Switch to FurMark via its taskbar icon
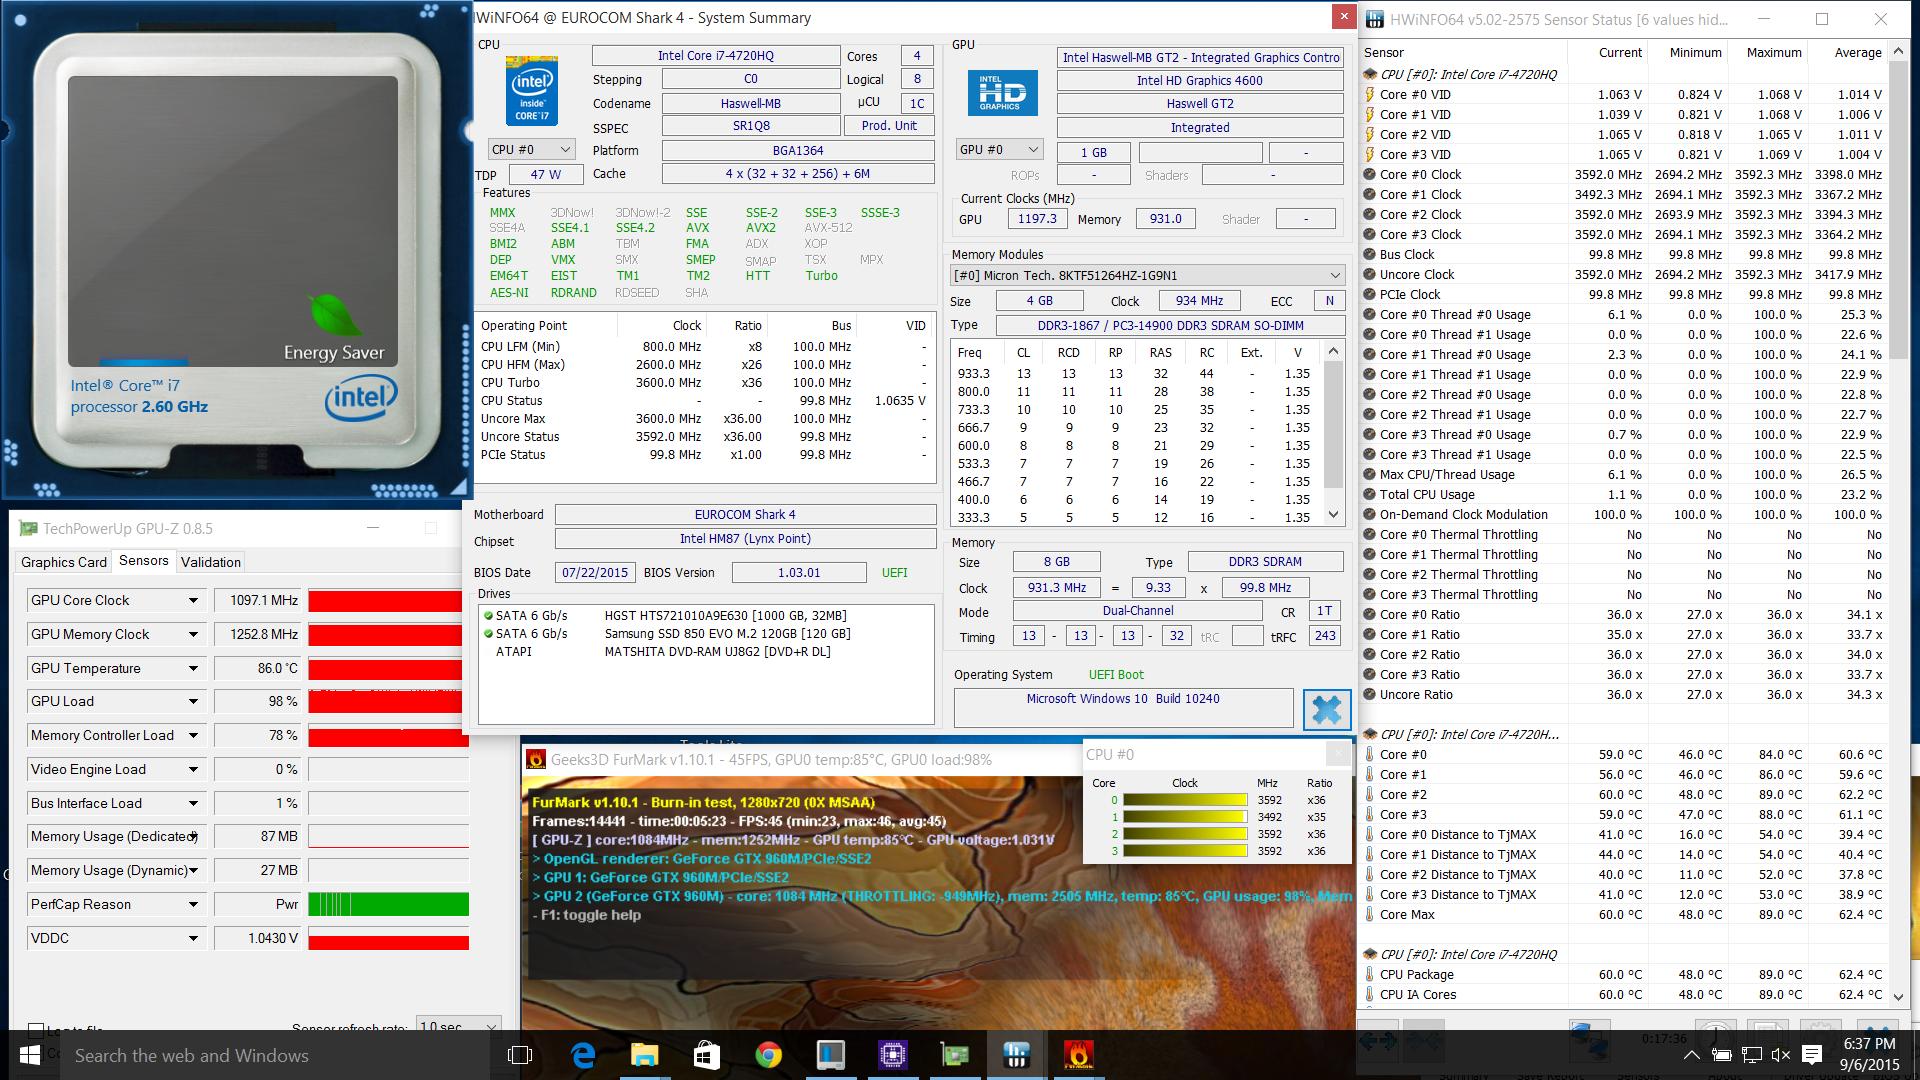 1078,1055
